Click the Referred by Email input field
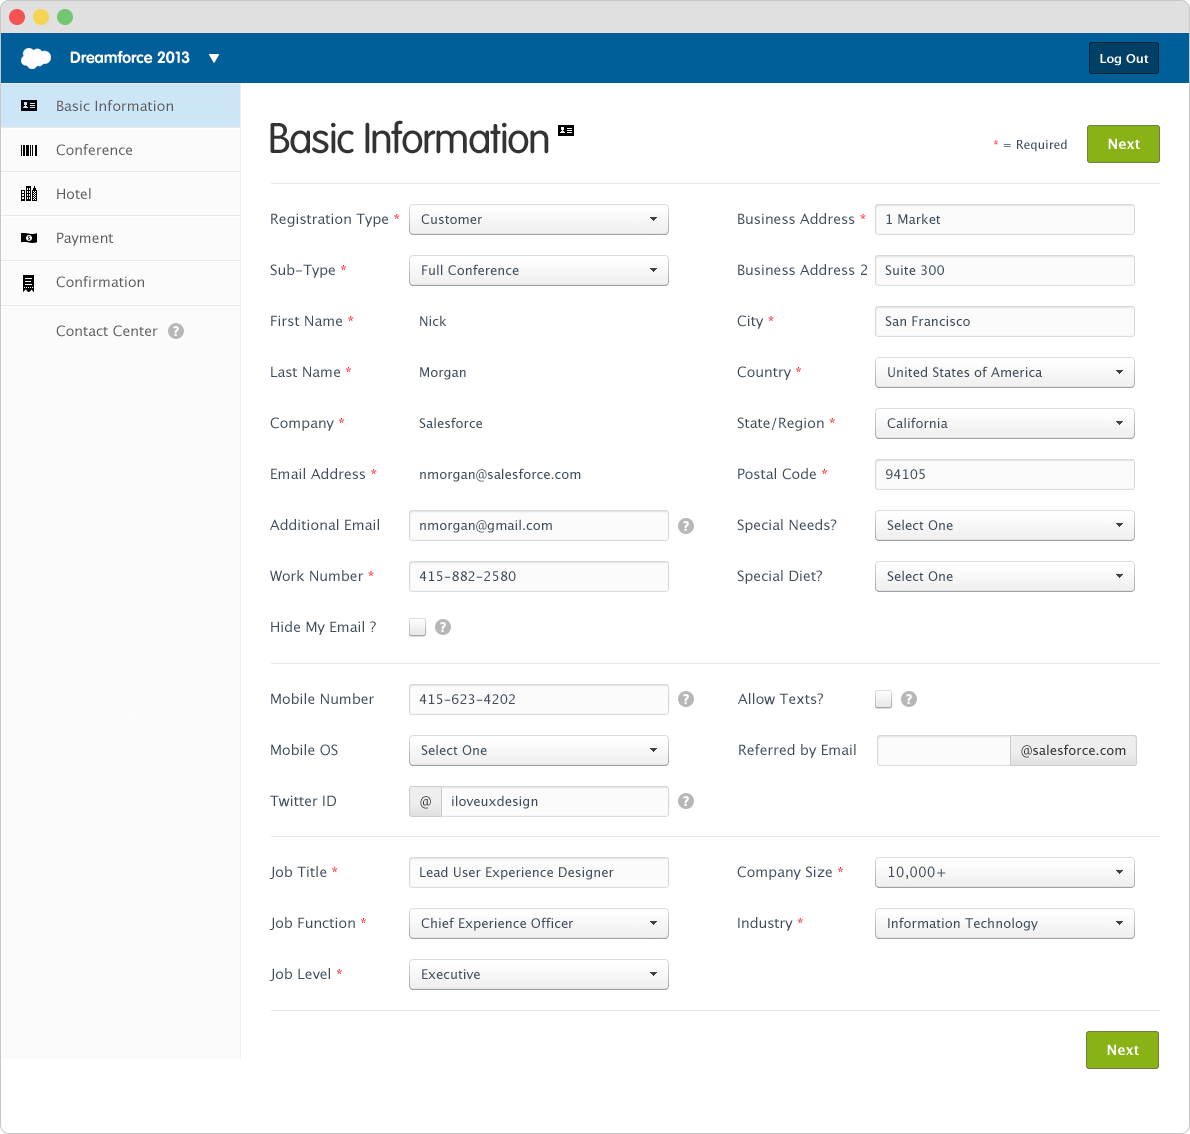 943,750
